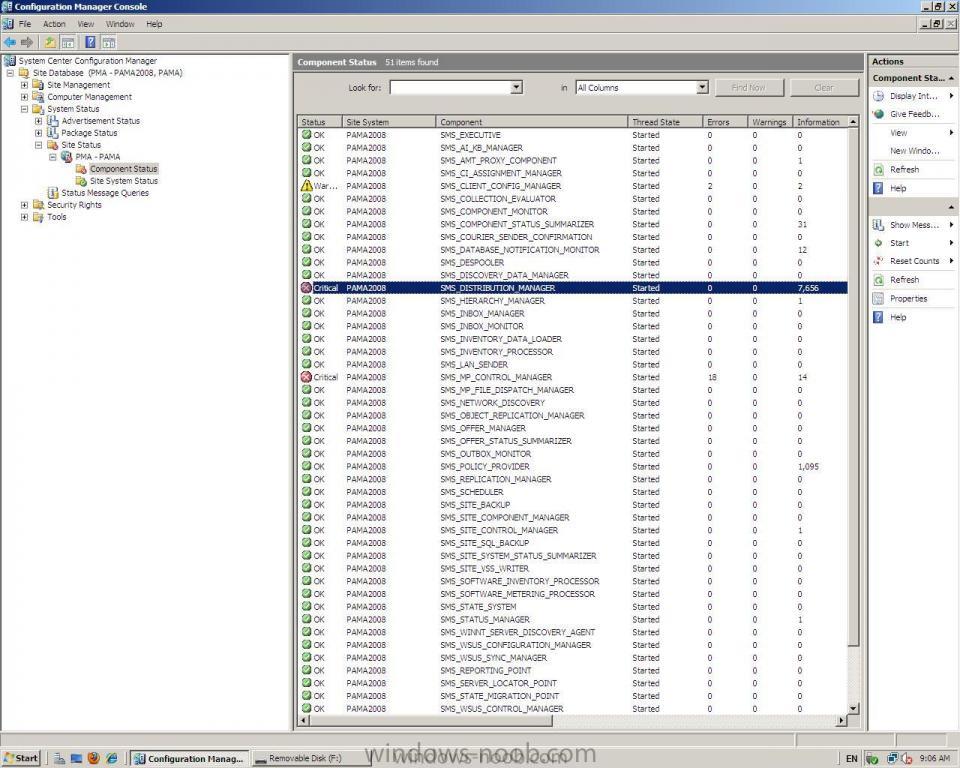Open the File menu
This screenshot has width=960, height=768.
(x=25, y=24)
